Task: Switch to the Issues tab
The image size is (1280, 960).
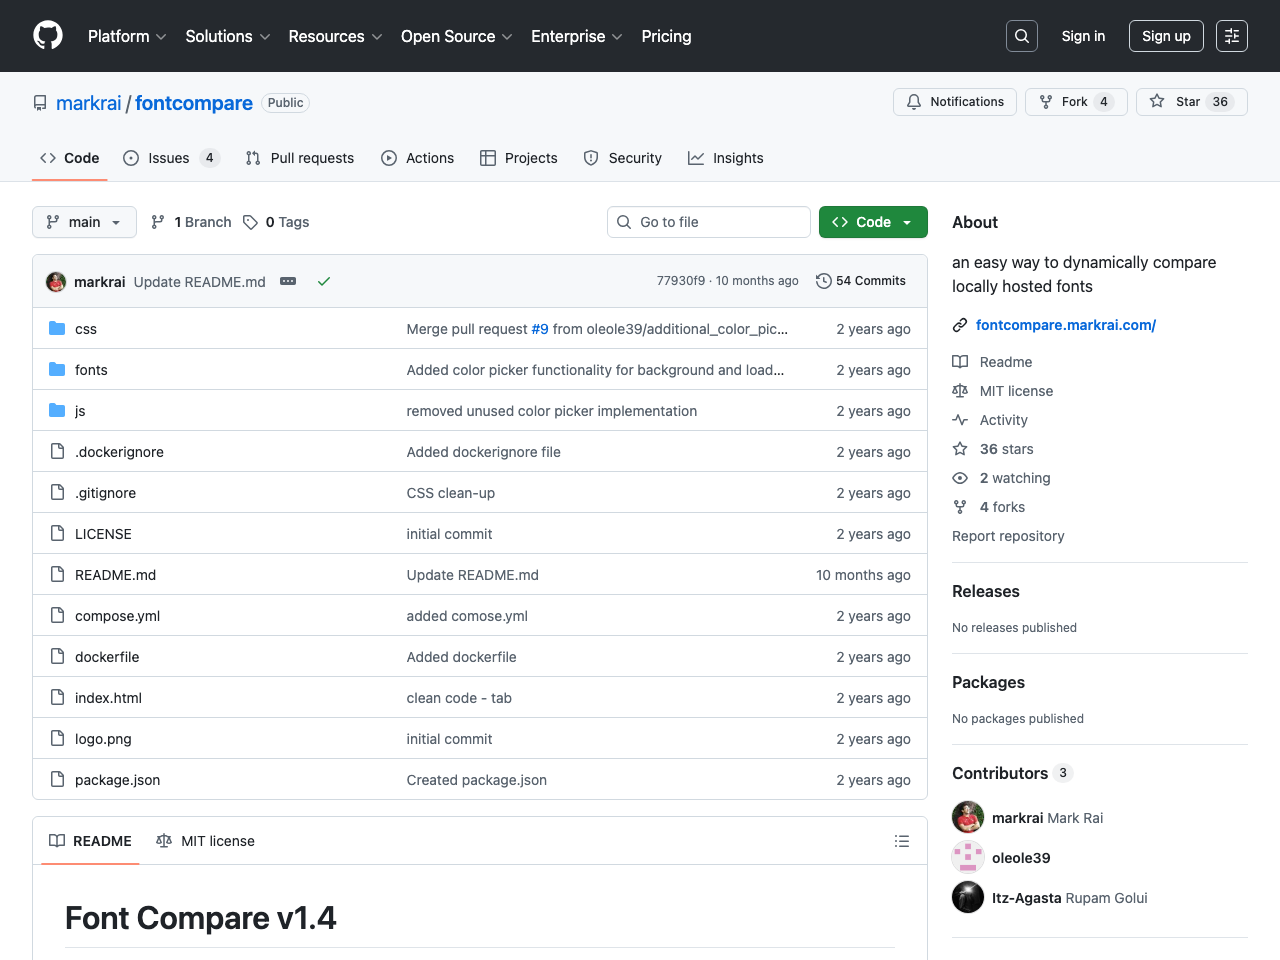Action: (x=170, y=158)
